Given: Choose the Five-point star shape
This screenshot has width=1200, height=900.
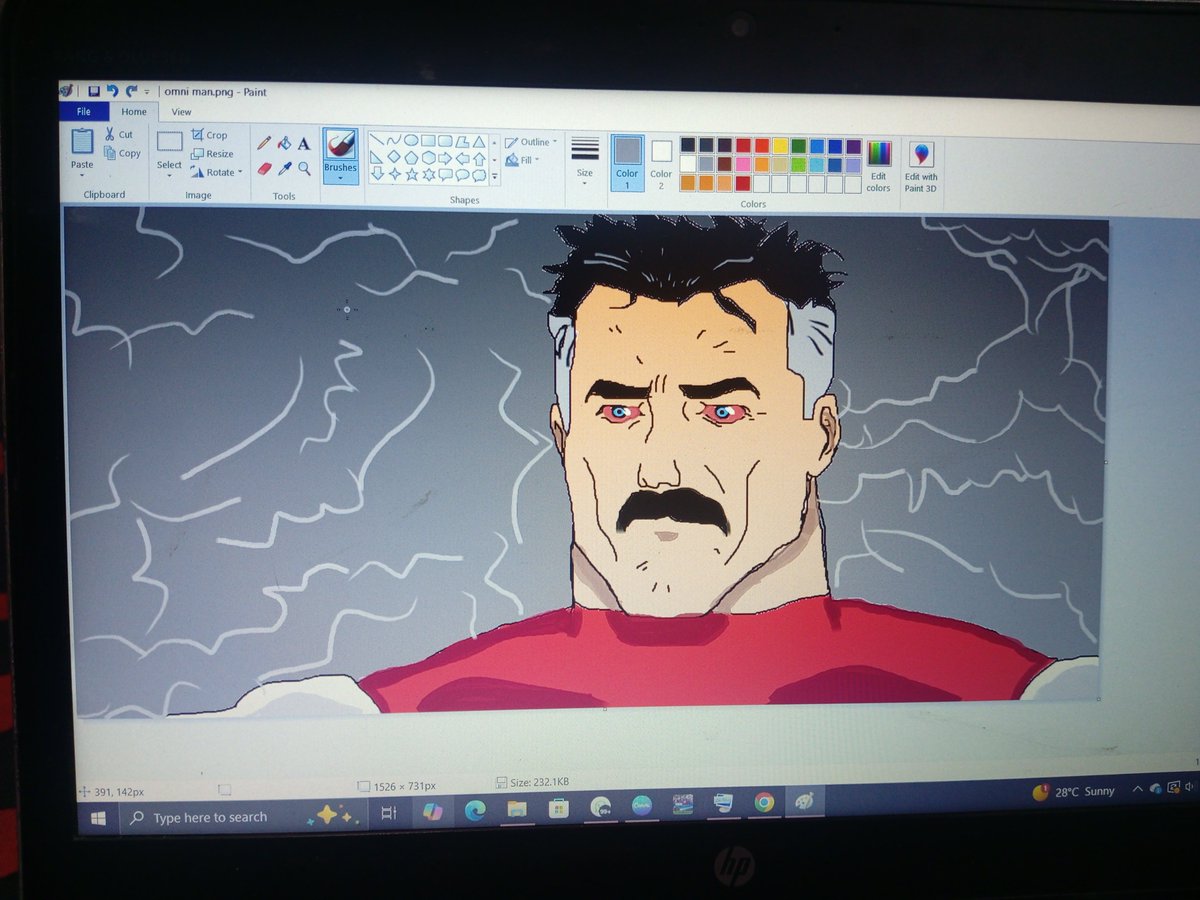Looking at the screenshot, I should pos(411,174).
